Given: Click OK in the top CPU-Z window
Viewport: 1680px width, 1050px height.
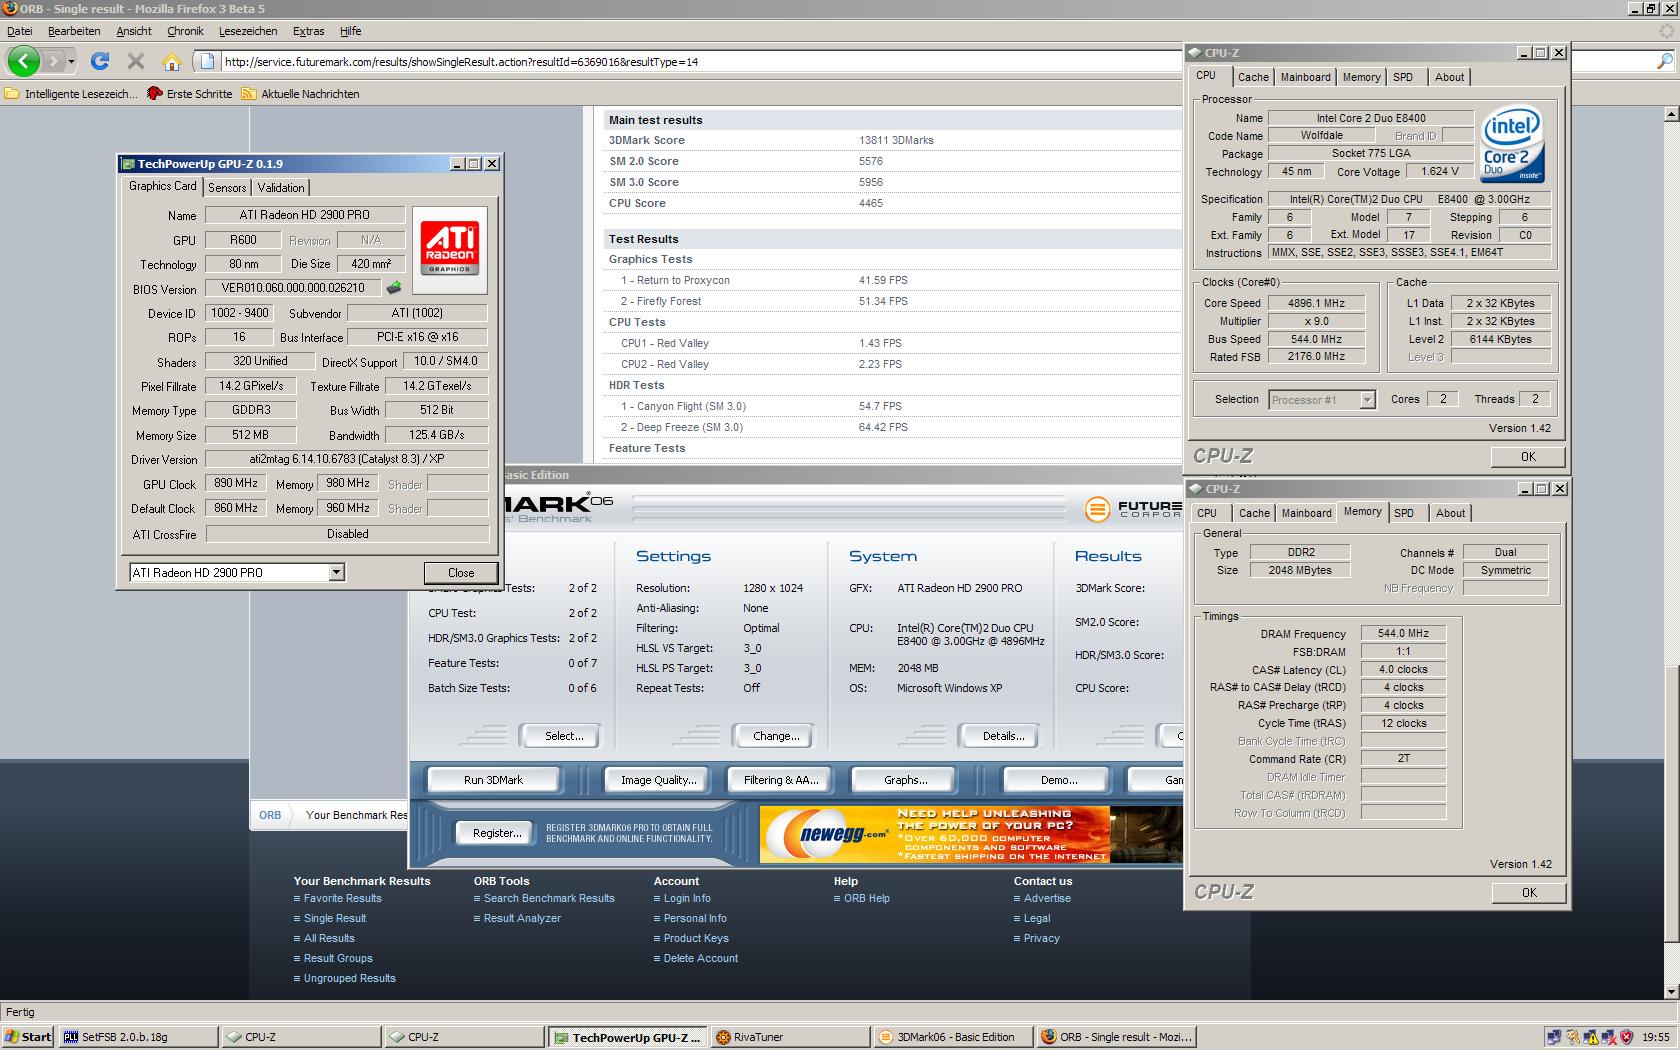Looking at the screenshot, I should click(1528, 456).
